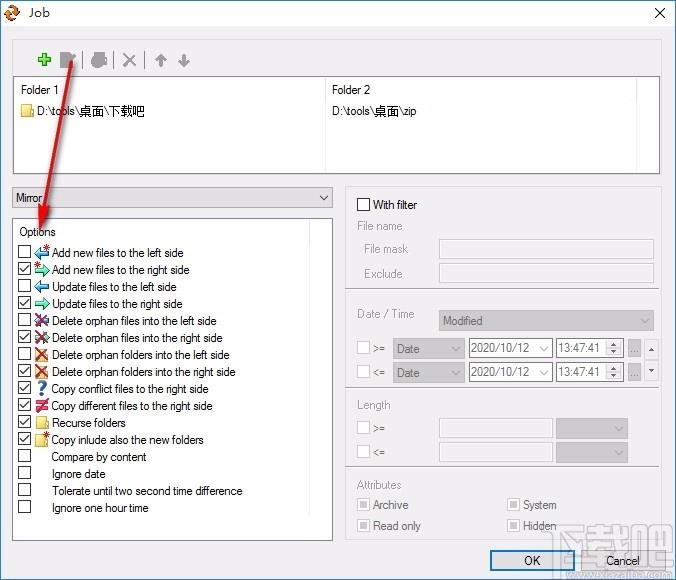Click the gray printer-like toolbar icon
The width and height of the screenshot is (676, 580).
99,60
